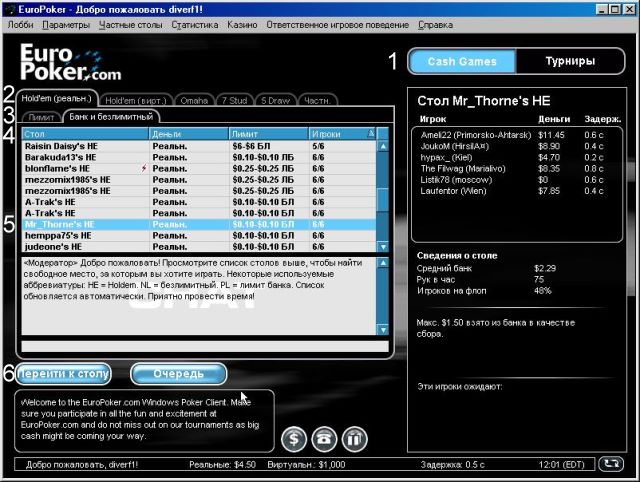The image size is (640, 482).
Task: Click the telephone support icon
Action: click(x=324, y=439)
